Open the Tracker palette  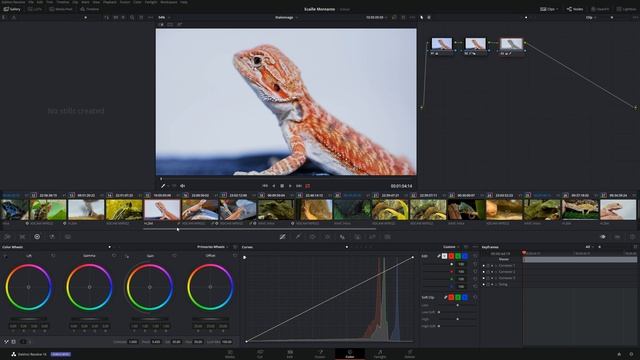pos(327,237)
